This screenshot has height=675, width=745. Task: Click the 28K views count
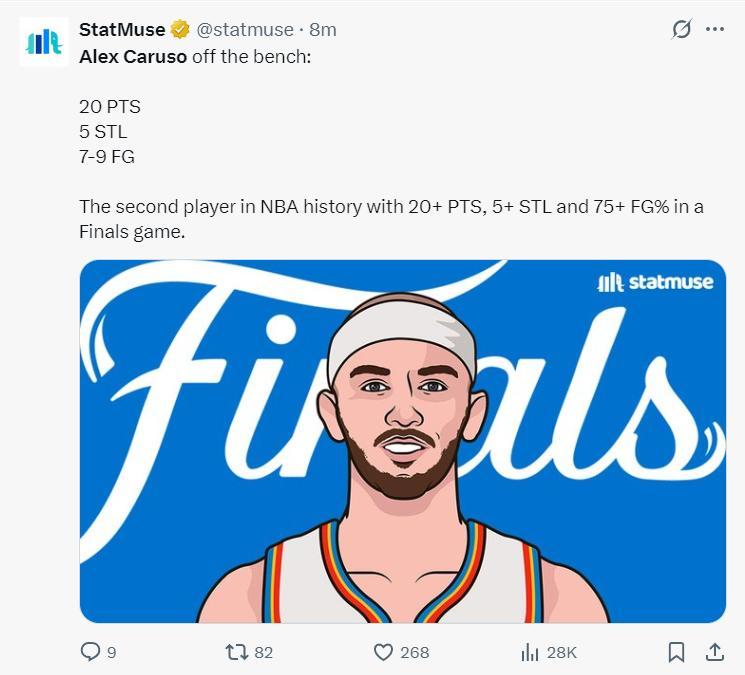[x=561, y=652]
